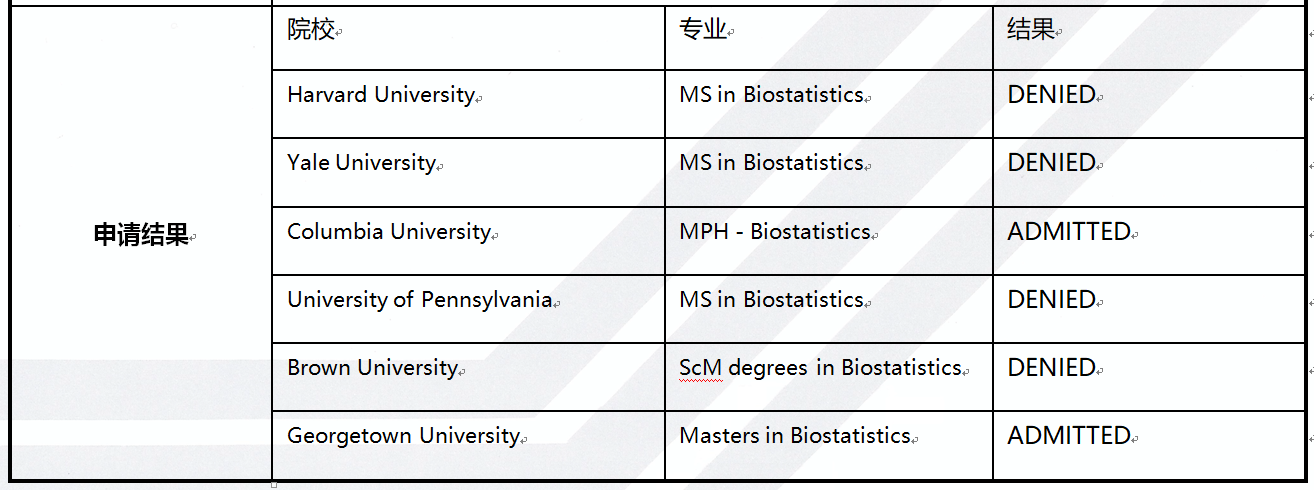This screenshot has height=490, width=1314.
Task: Click Masters in Biostatistics cell
Action: (829, 445)
